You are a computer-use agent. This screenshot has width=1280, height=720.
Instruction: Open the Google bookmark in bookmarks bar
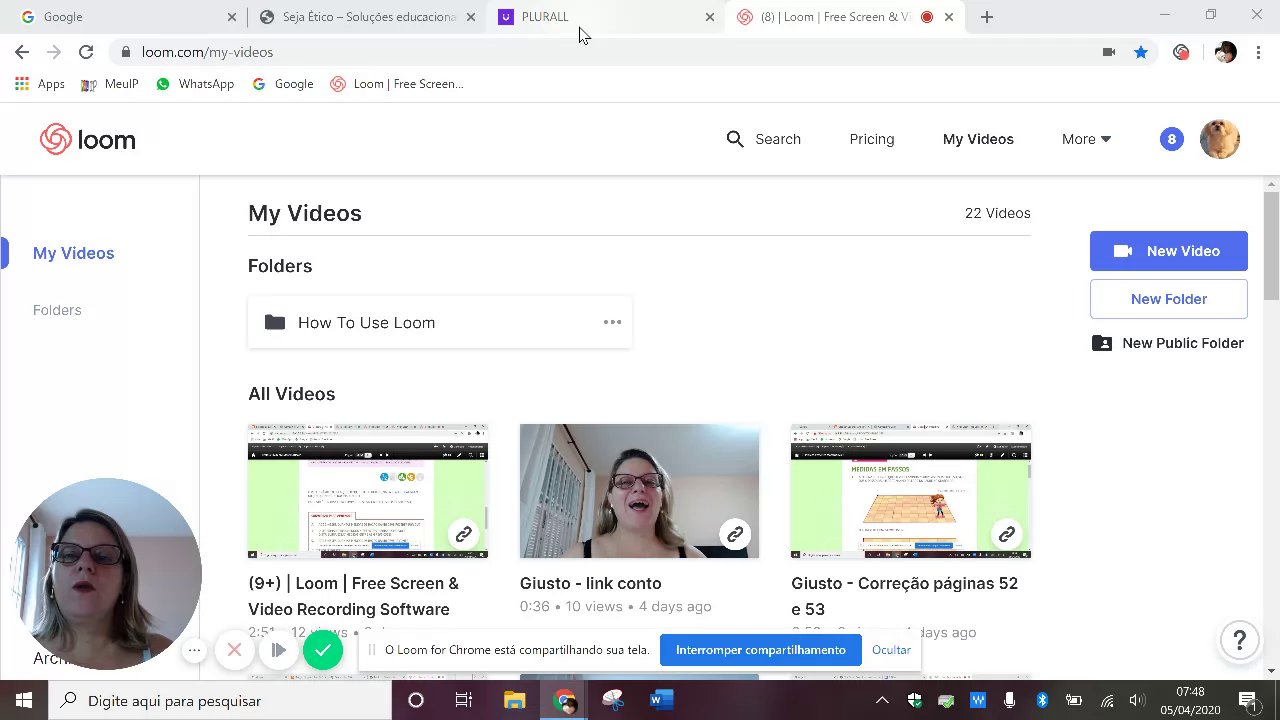point(283,84)
